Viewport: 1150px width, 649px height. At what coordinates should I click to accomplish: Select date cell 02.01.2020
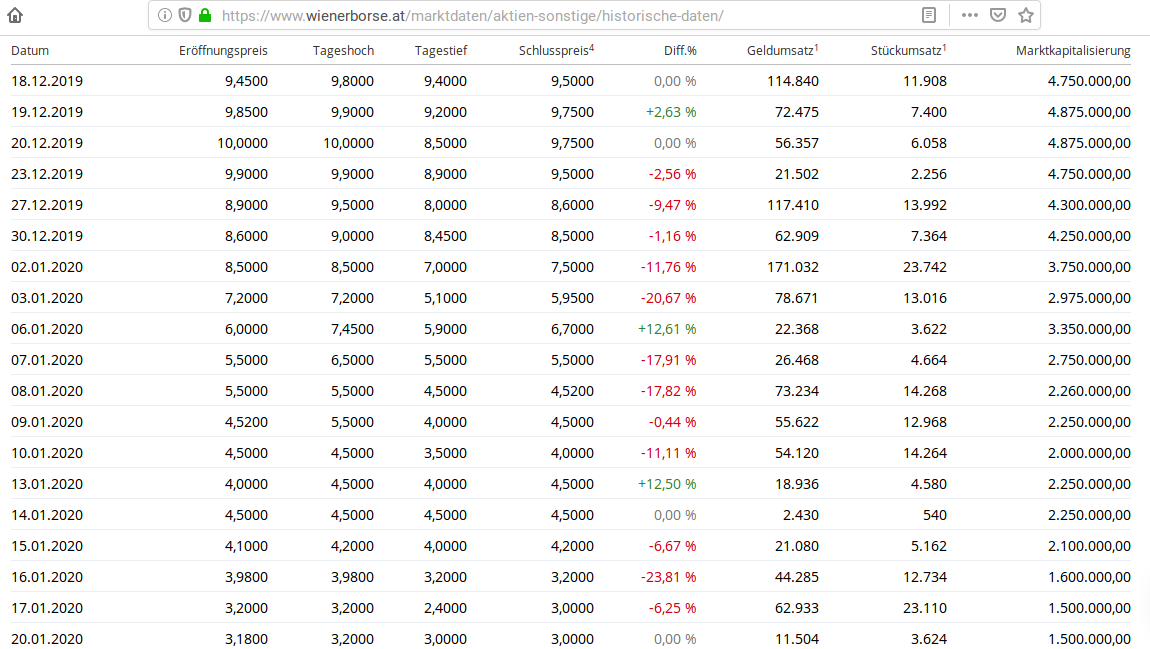coord(47,267)
